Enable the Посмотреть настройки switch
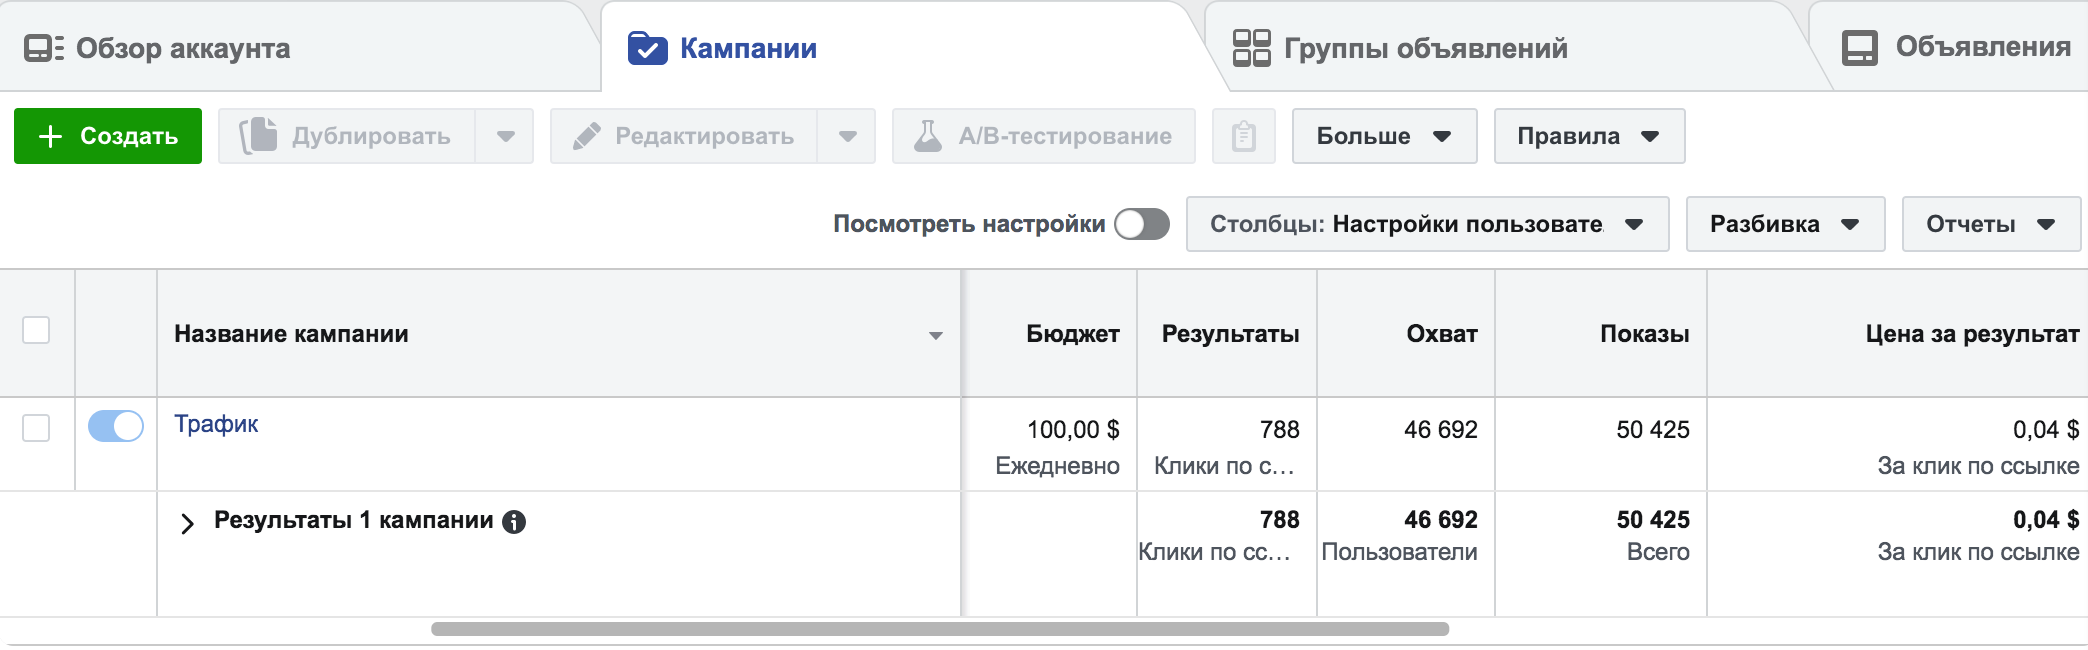The height and width of the screenshot is (650, 2088). tap(1142, 224)
